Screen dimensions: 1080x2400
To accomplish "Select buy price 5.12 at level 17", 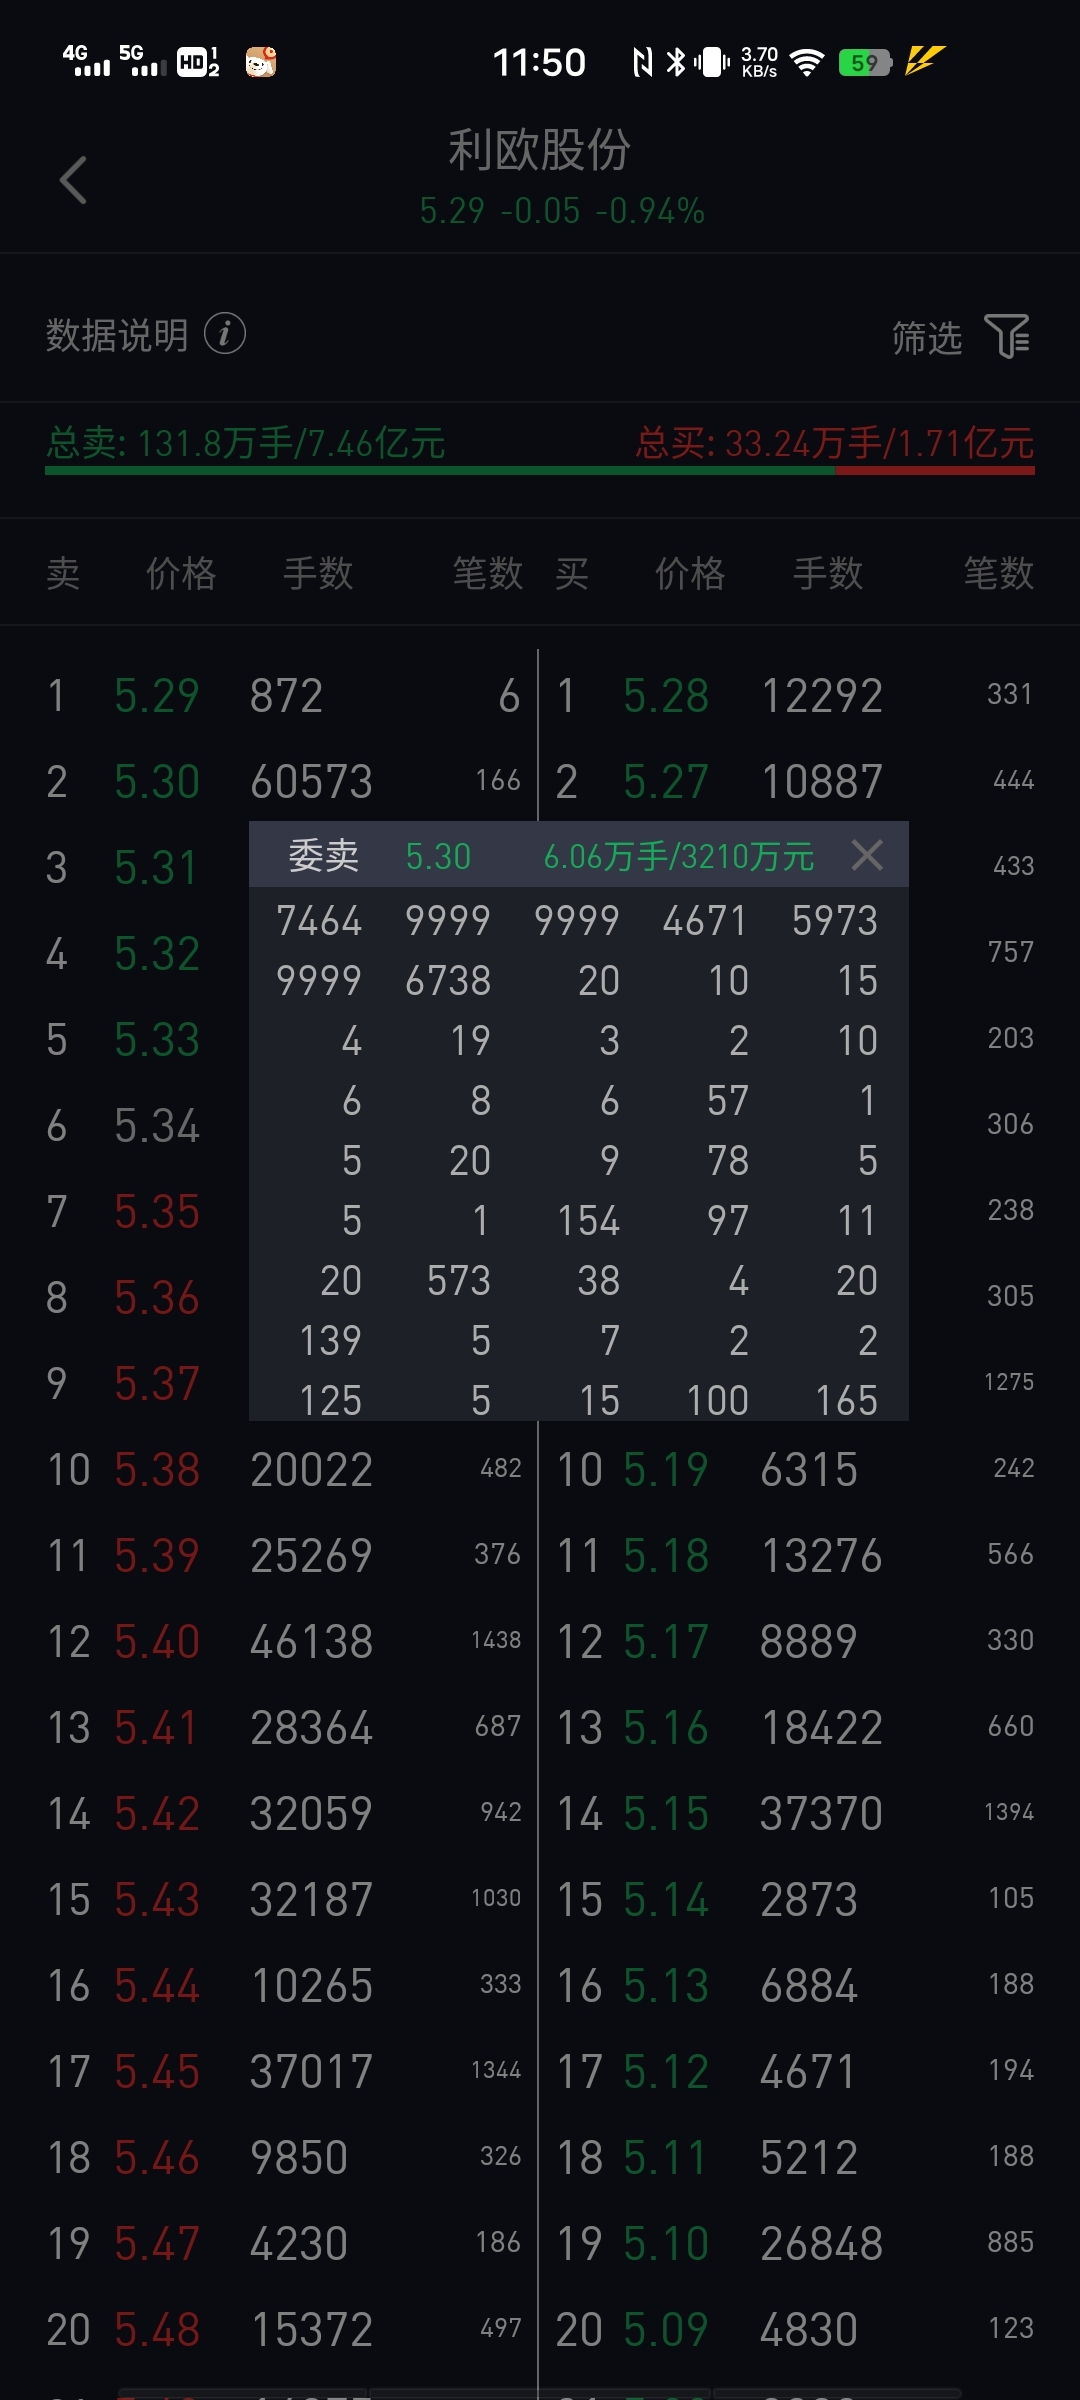I will [666, 2072].
